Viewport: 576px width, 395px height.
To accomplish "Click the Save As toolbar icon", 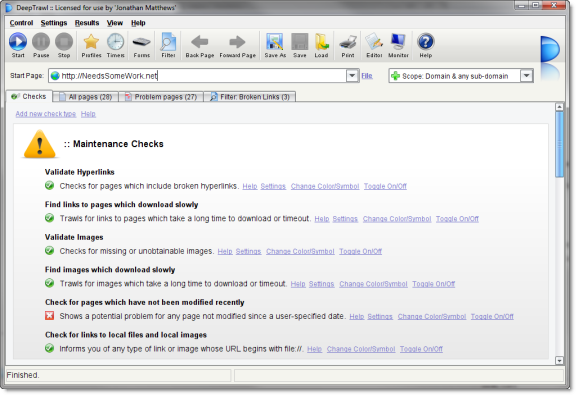I will (275, 45).
